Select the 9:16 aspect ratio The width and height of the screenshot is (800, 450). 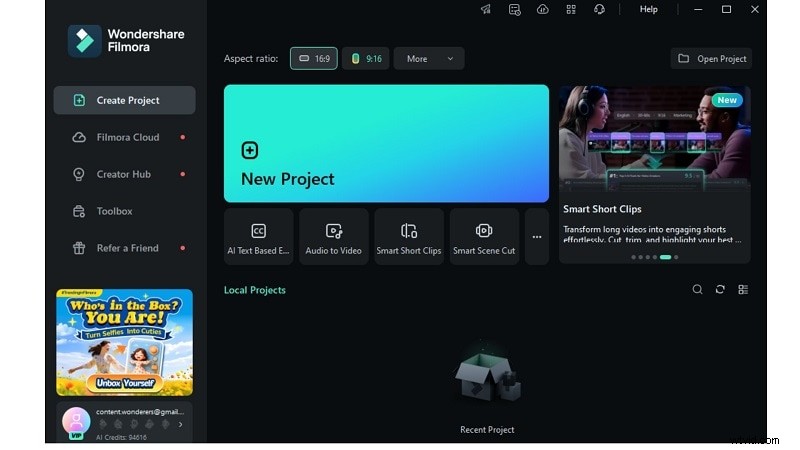click(x=366, y=59)
